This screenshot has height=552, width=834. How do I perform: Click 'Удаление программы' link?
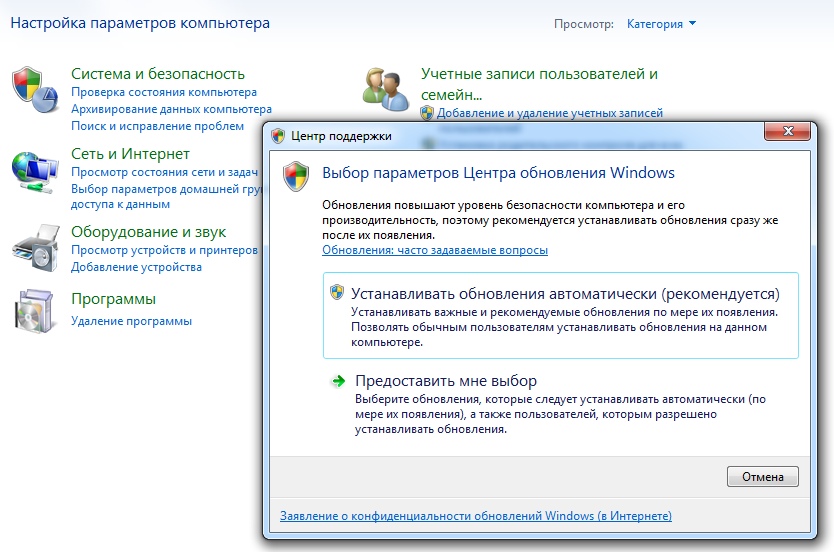131,321
